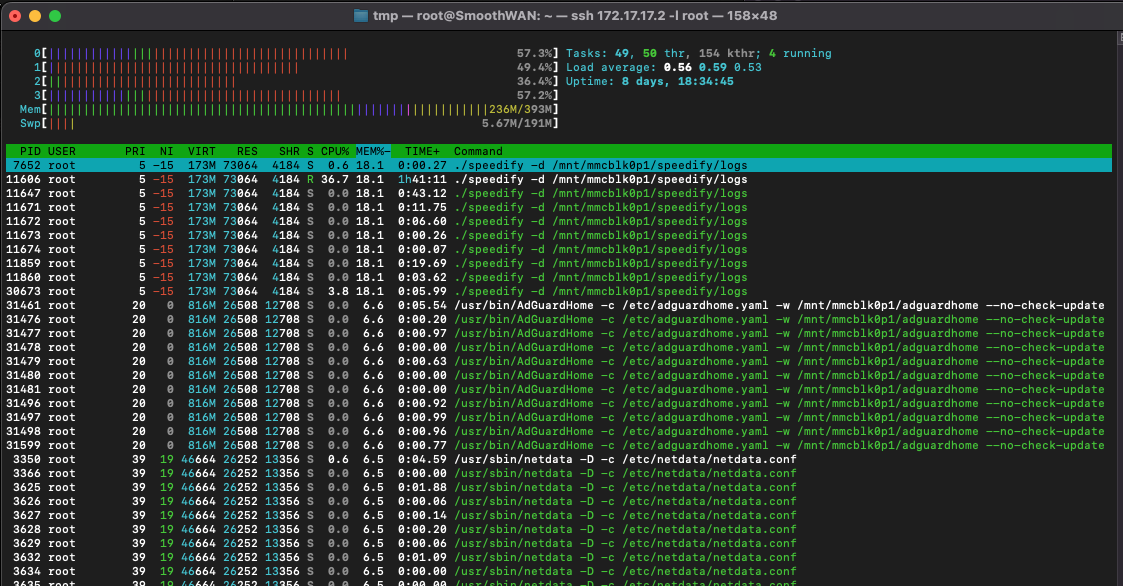Select netdata thread PID 3632
The image size is (1123, 586).
coord(559,557)
